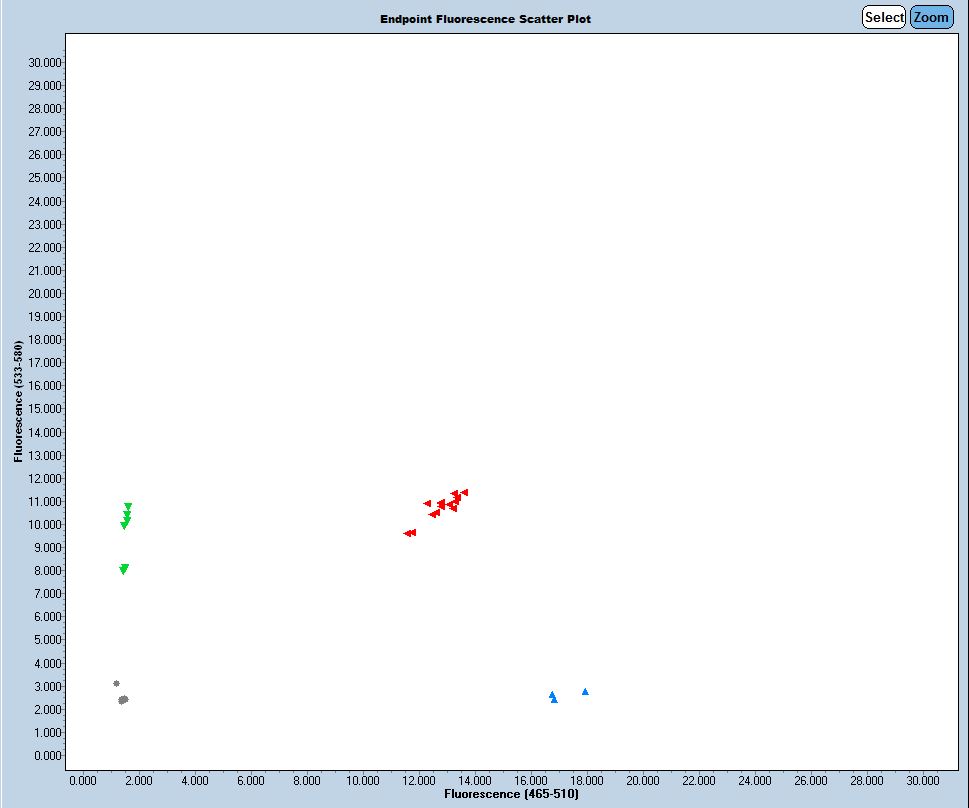The height and width of the screenshot is (808, 969).
Task: Select the isolated blue triangle near 18.000
Action: coord(585,691)
